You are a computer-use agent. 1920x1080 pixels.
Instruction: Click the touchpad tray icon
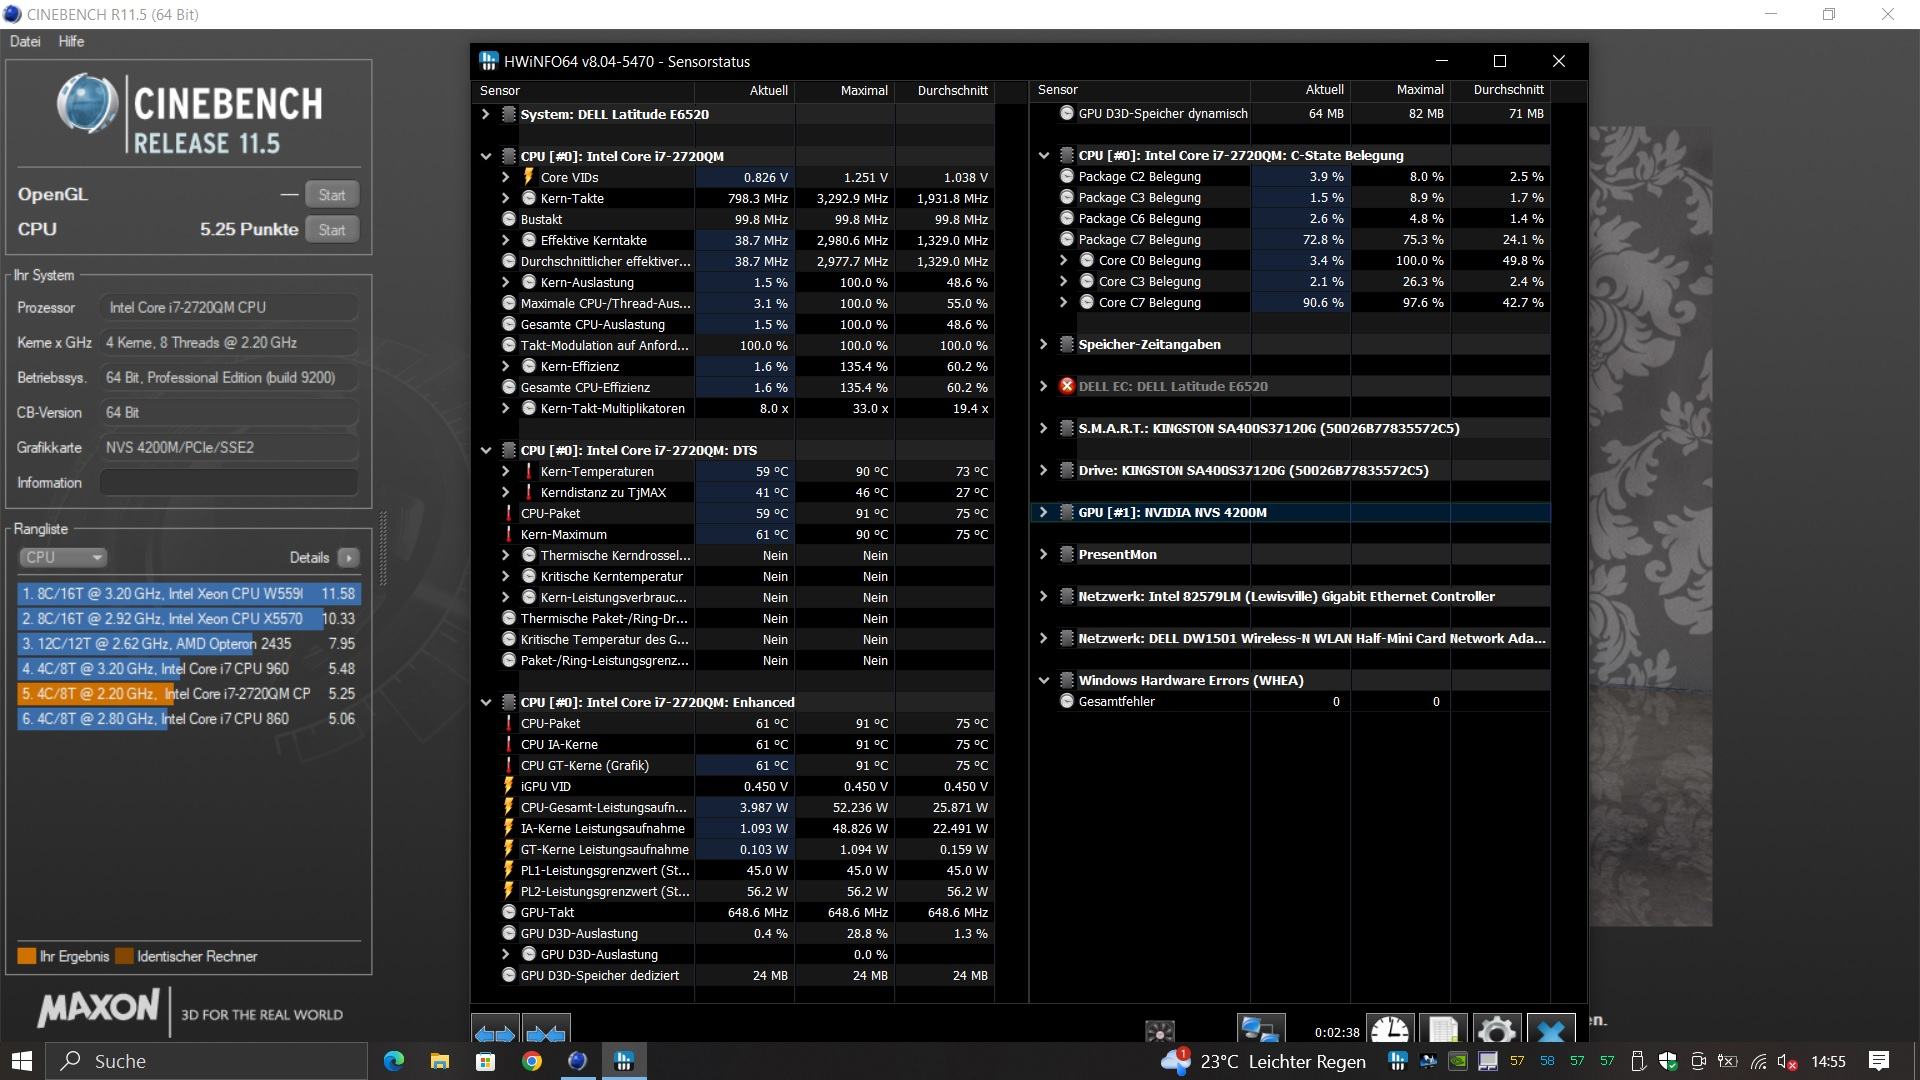(x=1488, y=1061)
